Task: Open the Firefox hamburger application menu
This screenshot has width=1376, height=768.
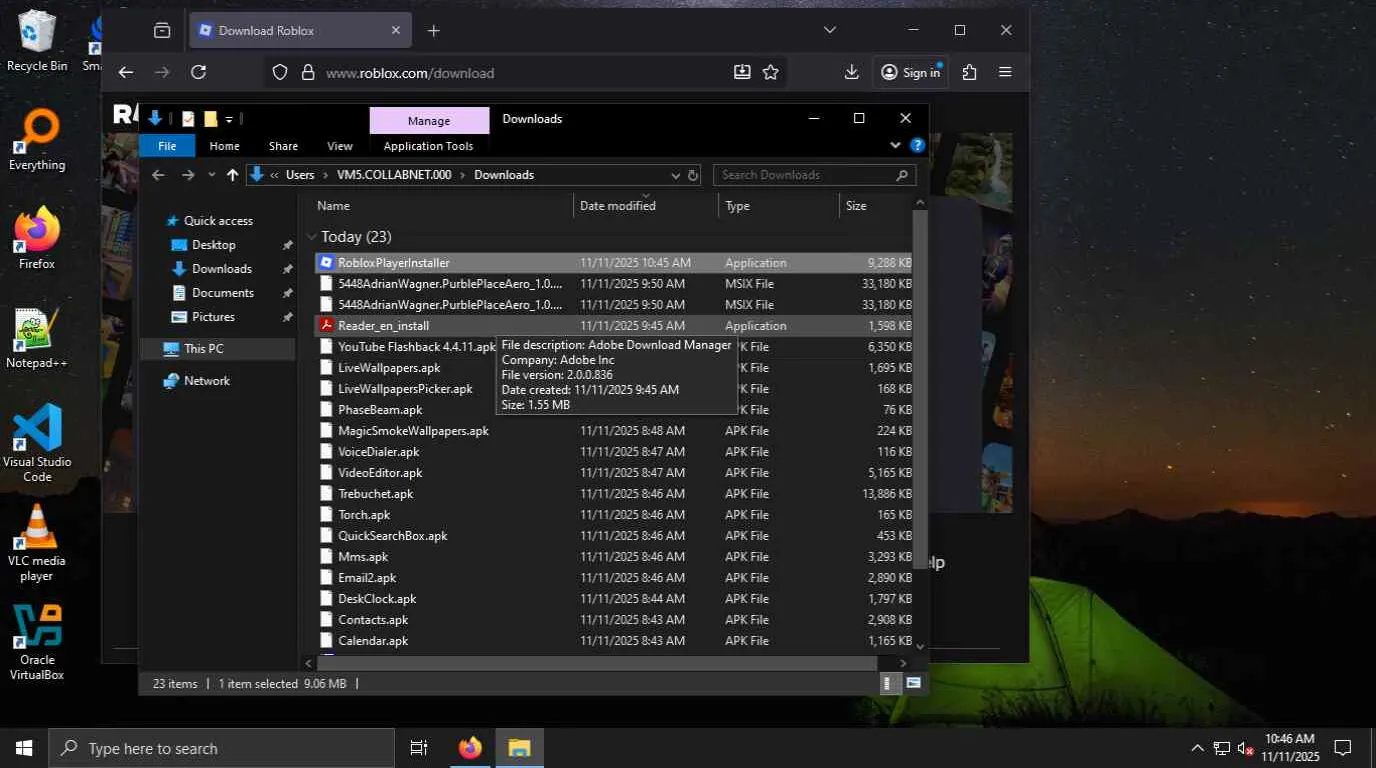Action: [1005, 72]
